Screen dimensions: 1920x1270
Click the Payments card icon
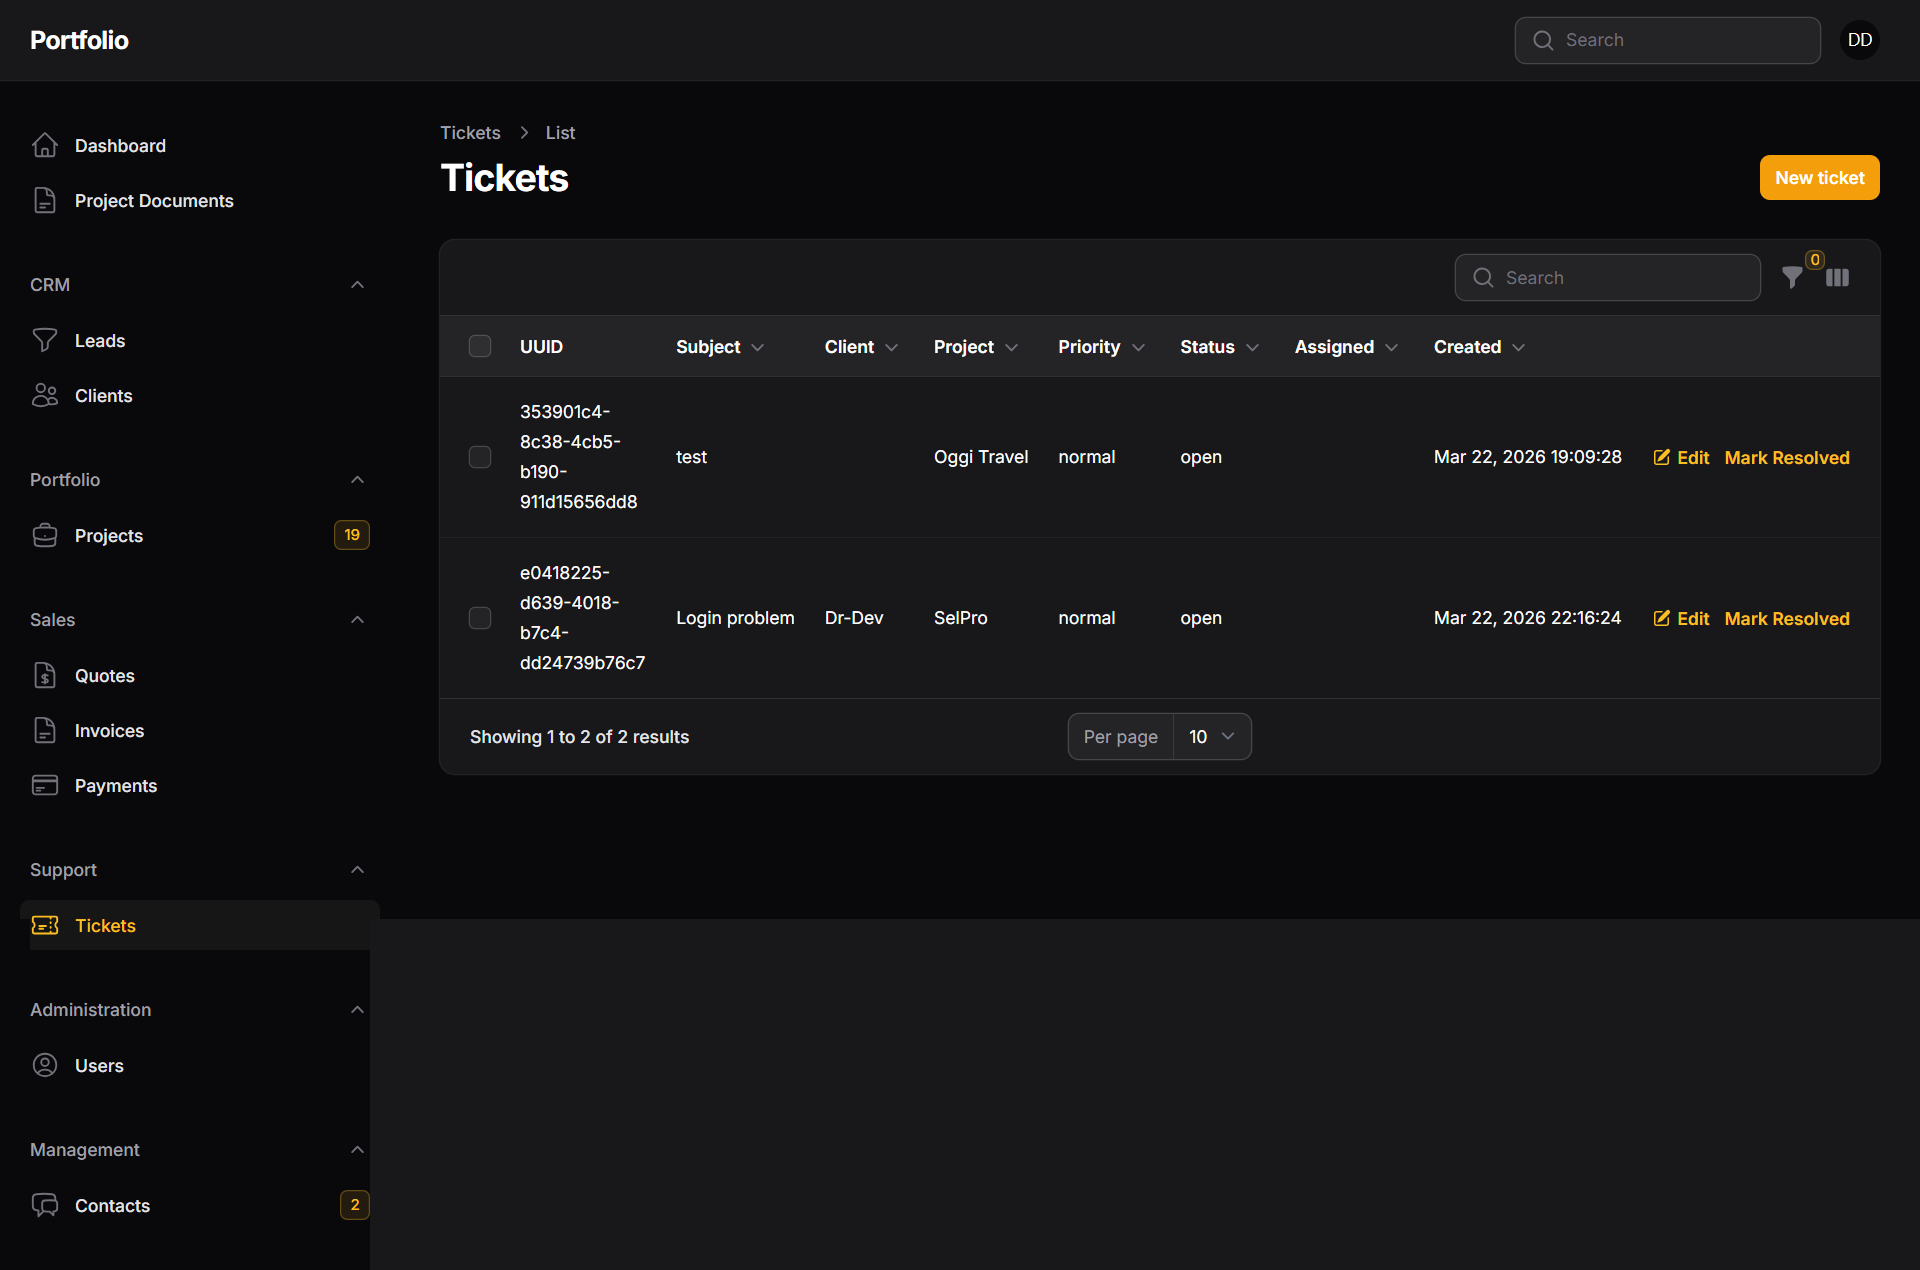coord(45,785)
